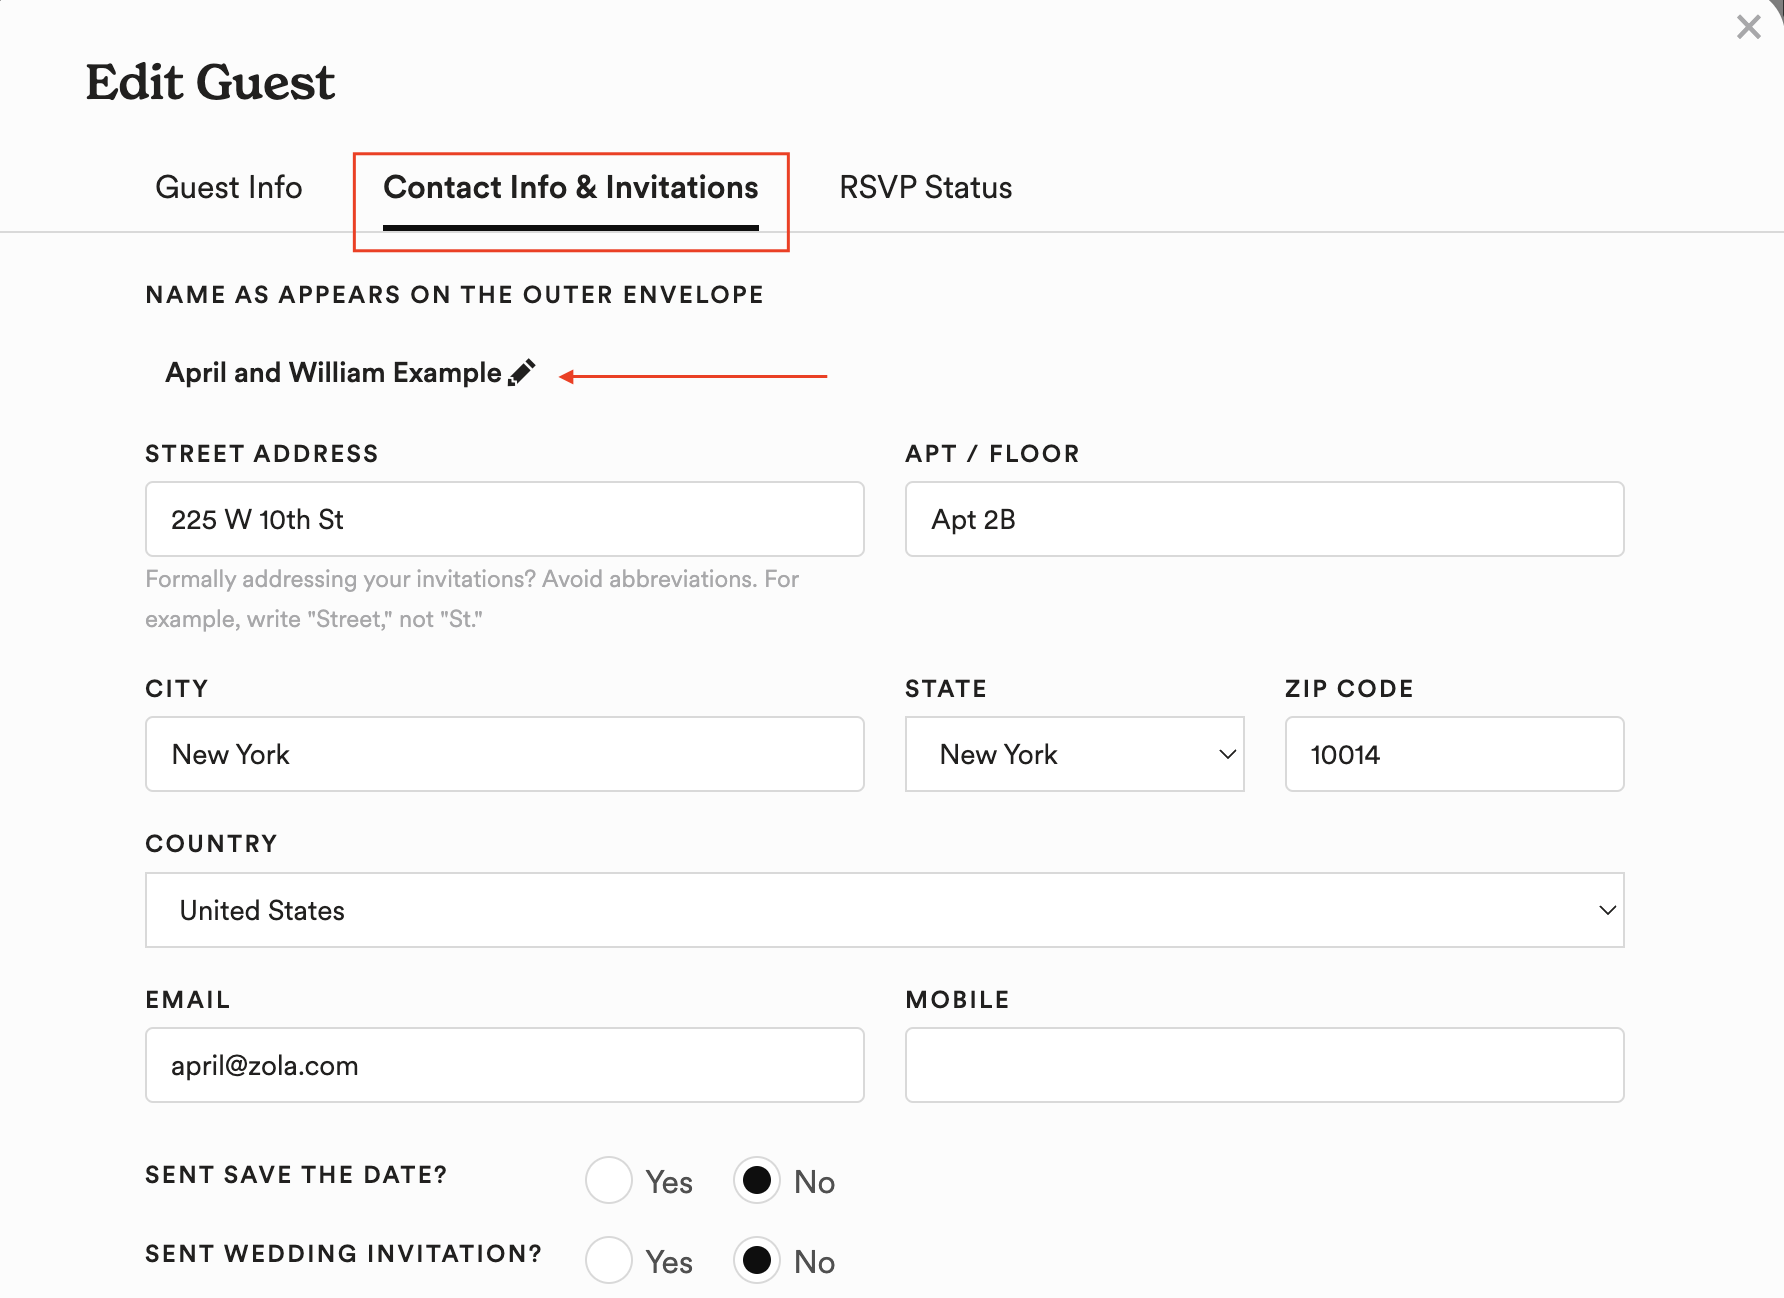Open the State dropdown
The width and height of the screenshot is (1784, 1298).
[1074, 754]
